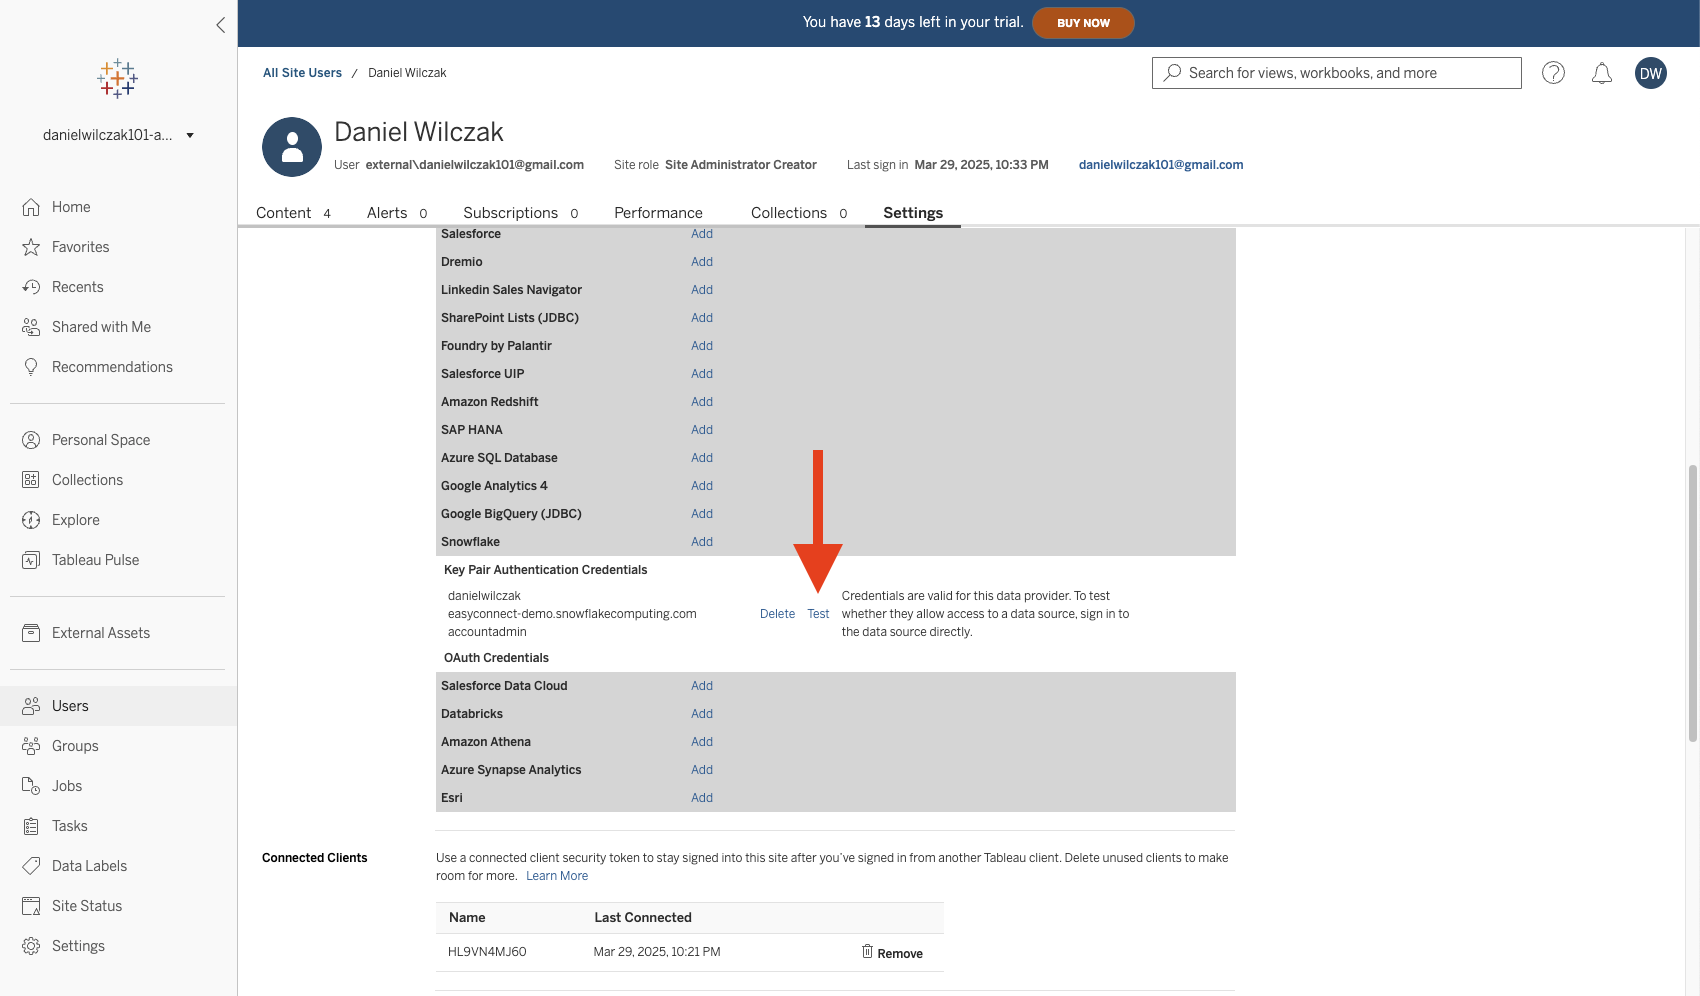Add Databricks OAuth credentials

click(702, 714)
